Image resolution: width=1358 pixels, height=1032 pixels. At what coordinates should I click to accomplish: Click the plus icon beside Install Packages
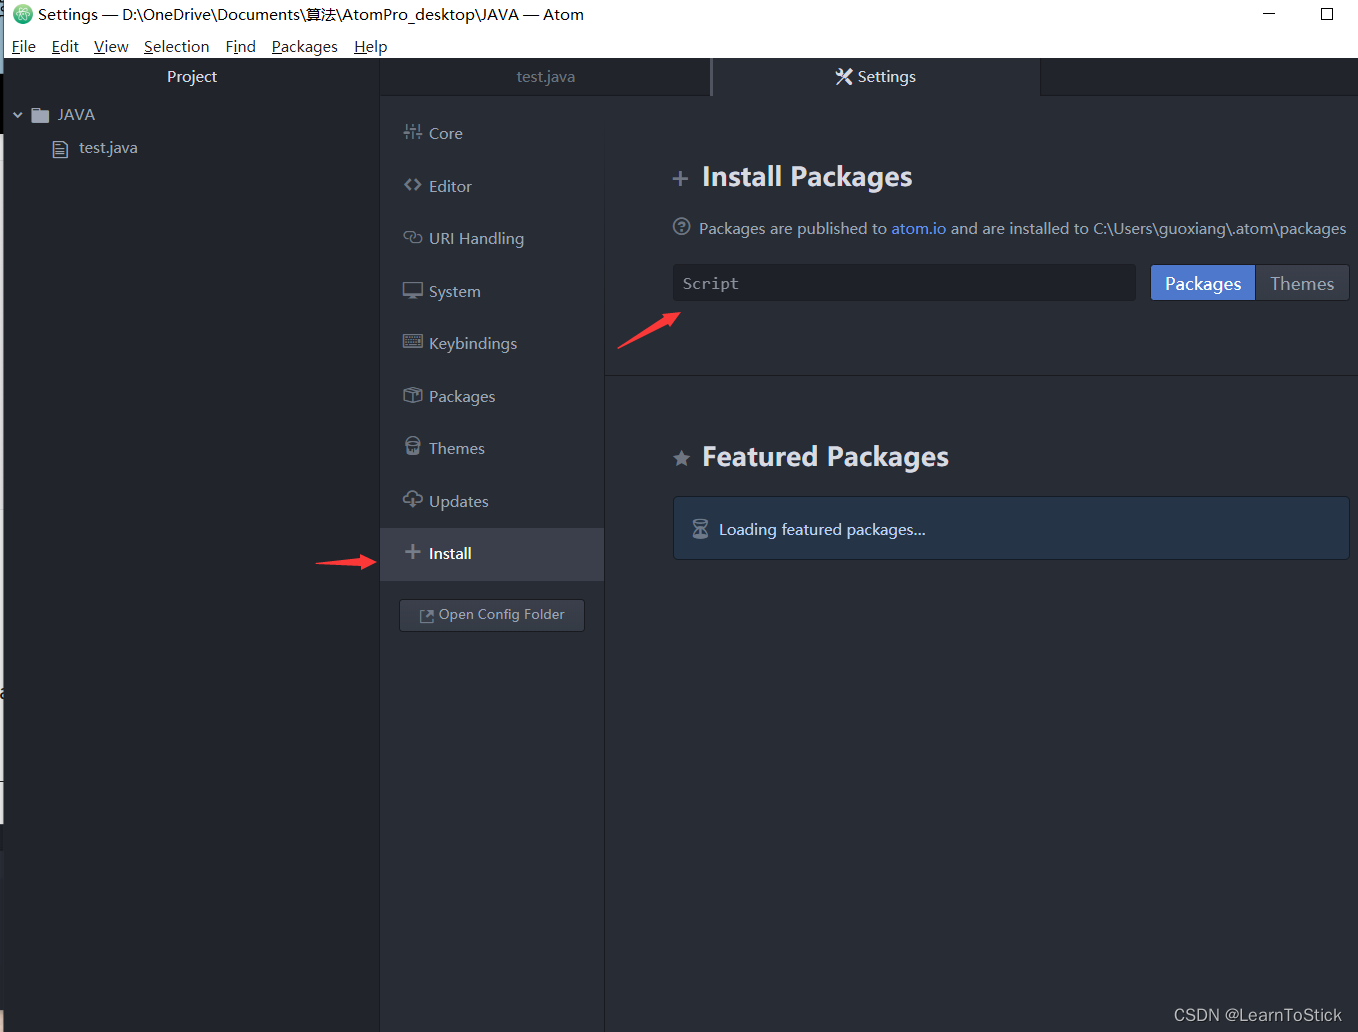tap(680, 179)
